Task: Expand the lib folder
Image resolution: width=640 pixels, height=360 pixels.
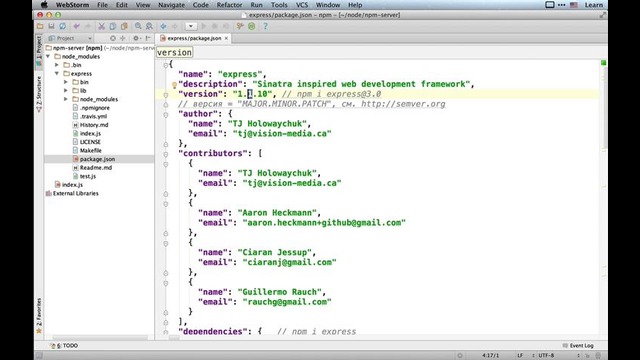Action: click(66, 91)
